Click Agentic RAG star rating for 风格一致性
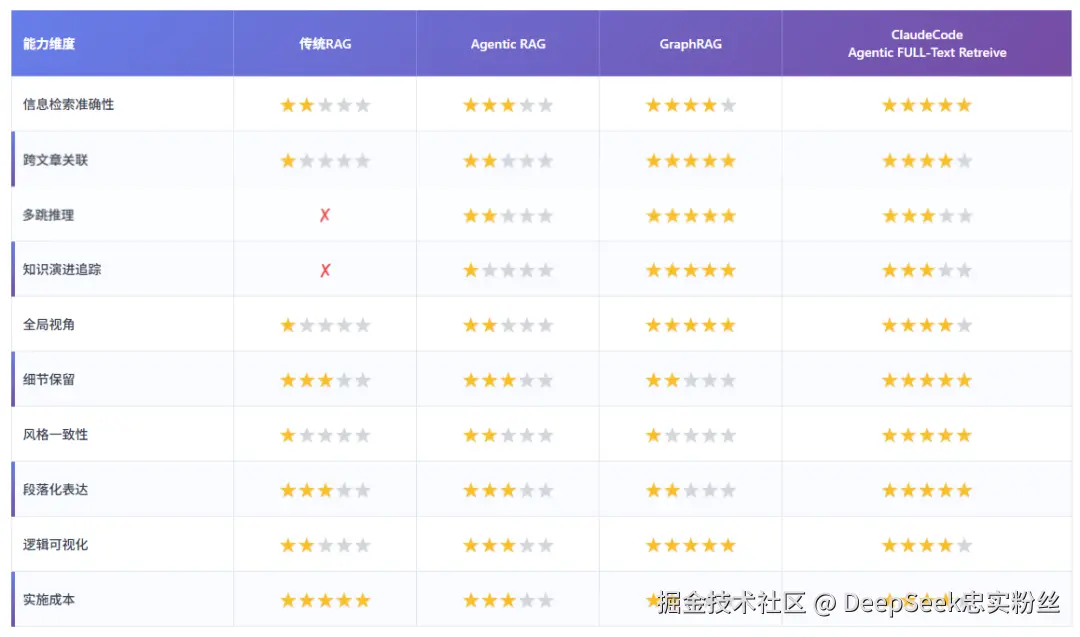 click(x=508, y=435)
